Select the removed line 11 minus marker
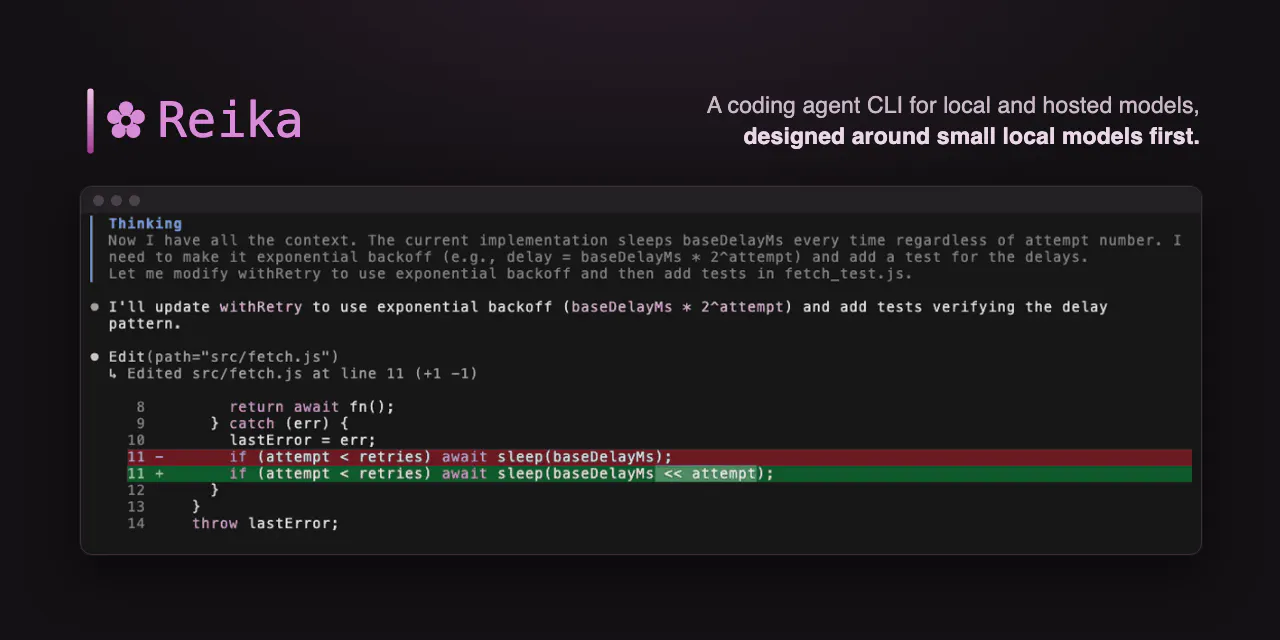Screen dimensions: 1280x640 pos(159,457)
